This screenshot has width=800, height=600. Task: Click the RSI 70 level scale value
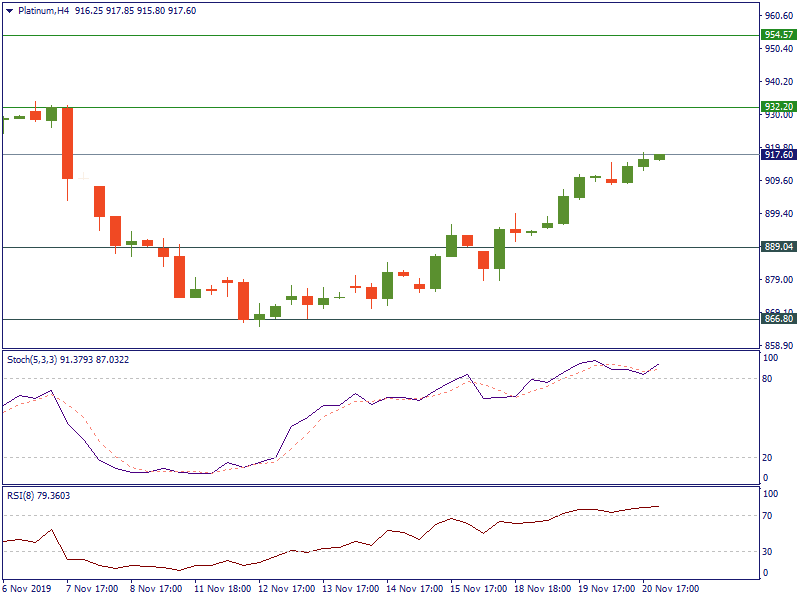[769, 516]
